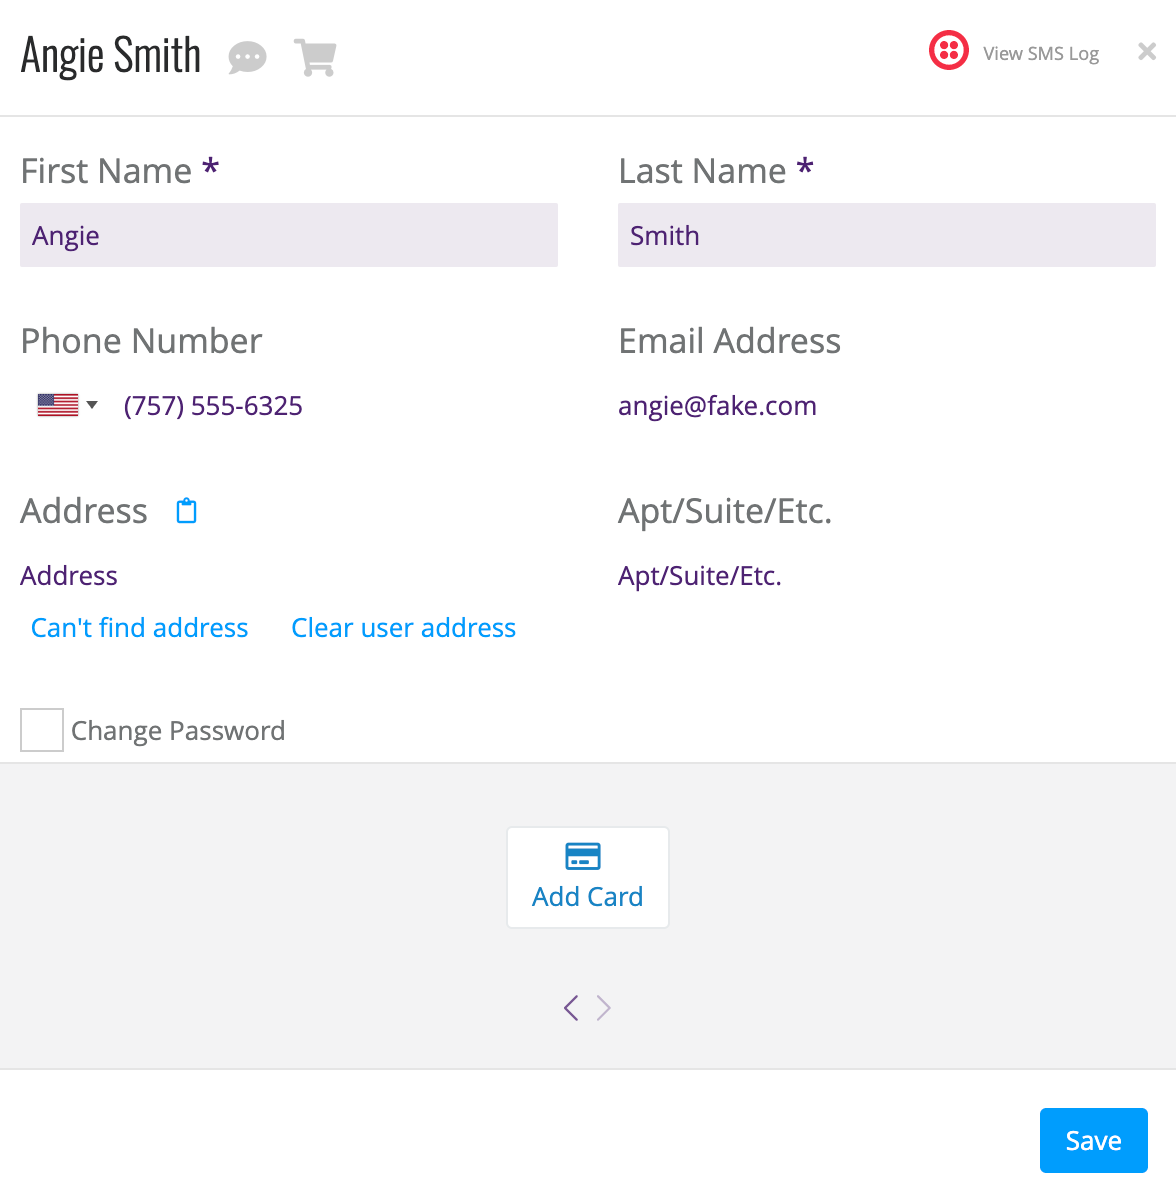Click the credit card icon above Add Card
Screen dimensions: 1176x1202
click(583, 856)
